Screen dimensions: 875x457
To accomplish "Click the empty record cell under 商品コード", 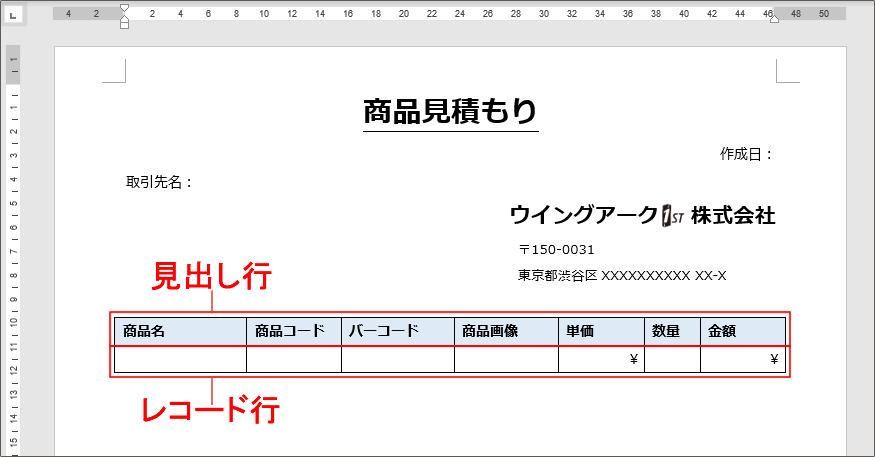I will (294, 359).
